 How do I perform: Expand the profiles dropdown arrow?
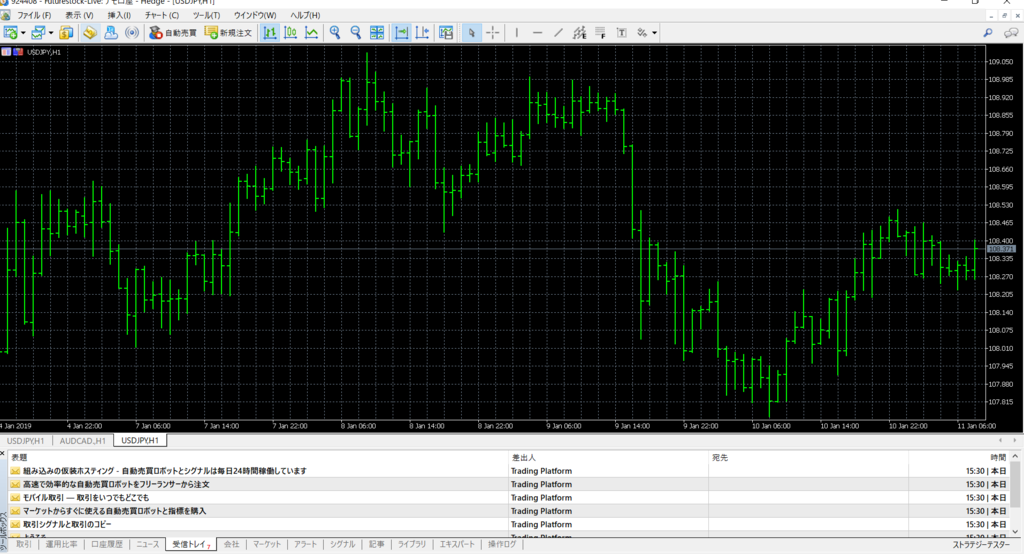point(51,33)
